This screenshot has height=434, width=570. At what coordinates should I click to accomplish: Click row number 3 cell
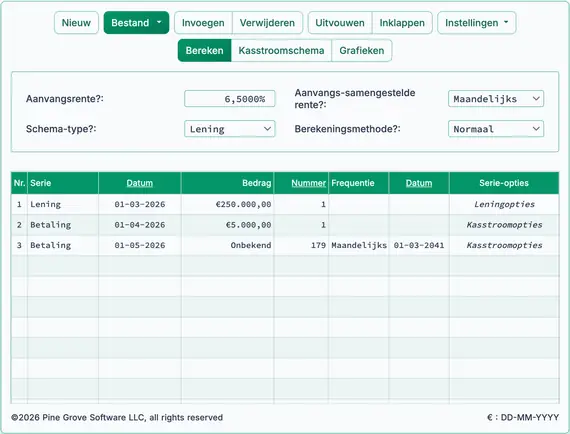19,245
